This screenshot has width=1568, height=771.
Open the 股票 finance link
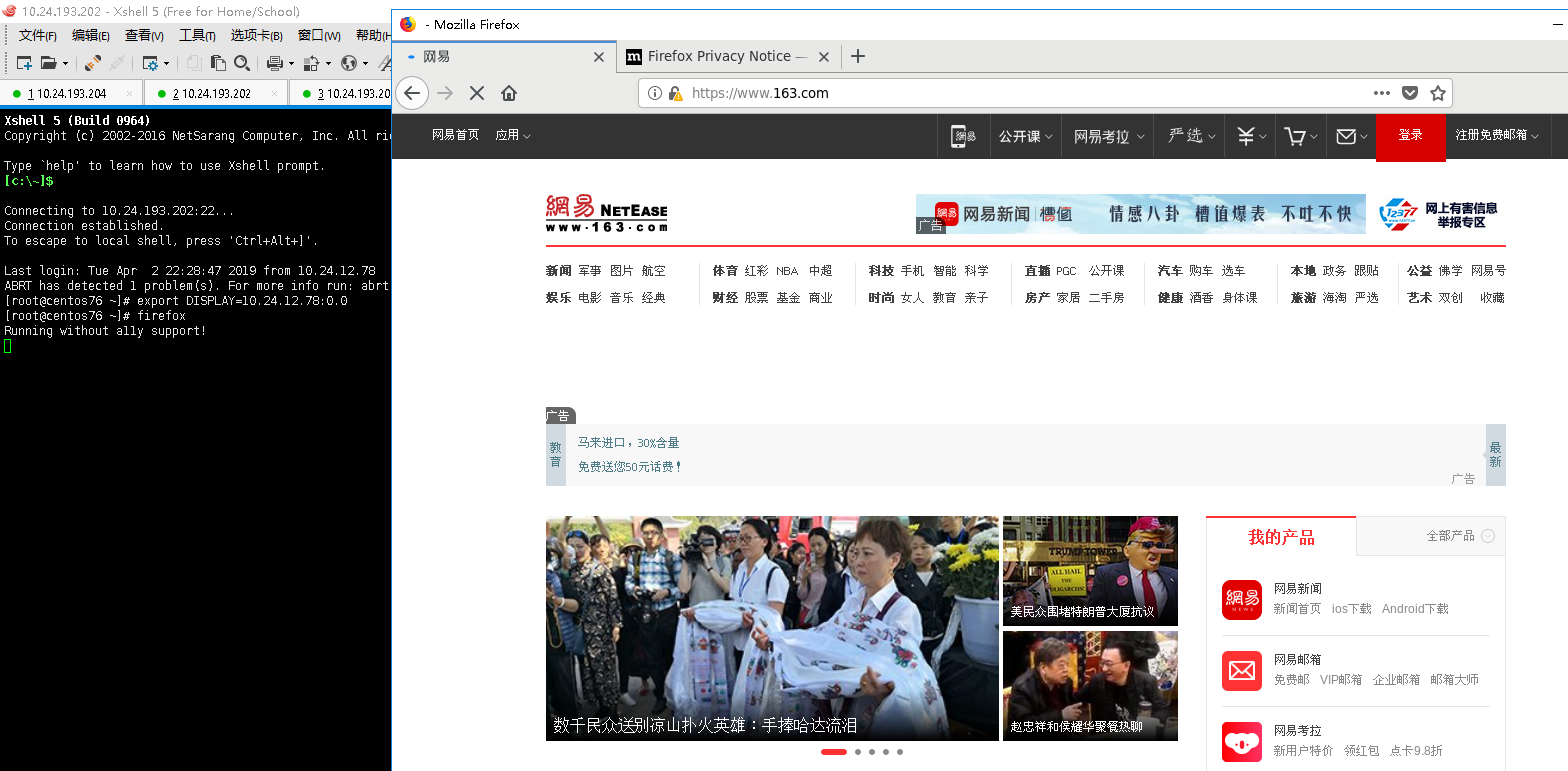(x=757, y=298)
